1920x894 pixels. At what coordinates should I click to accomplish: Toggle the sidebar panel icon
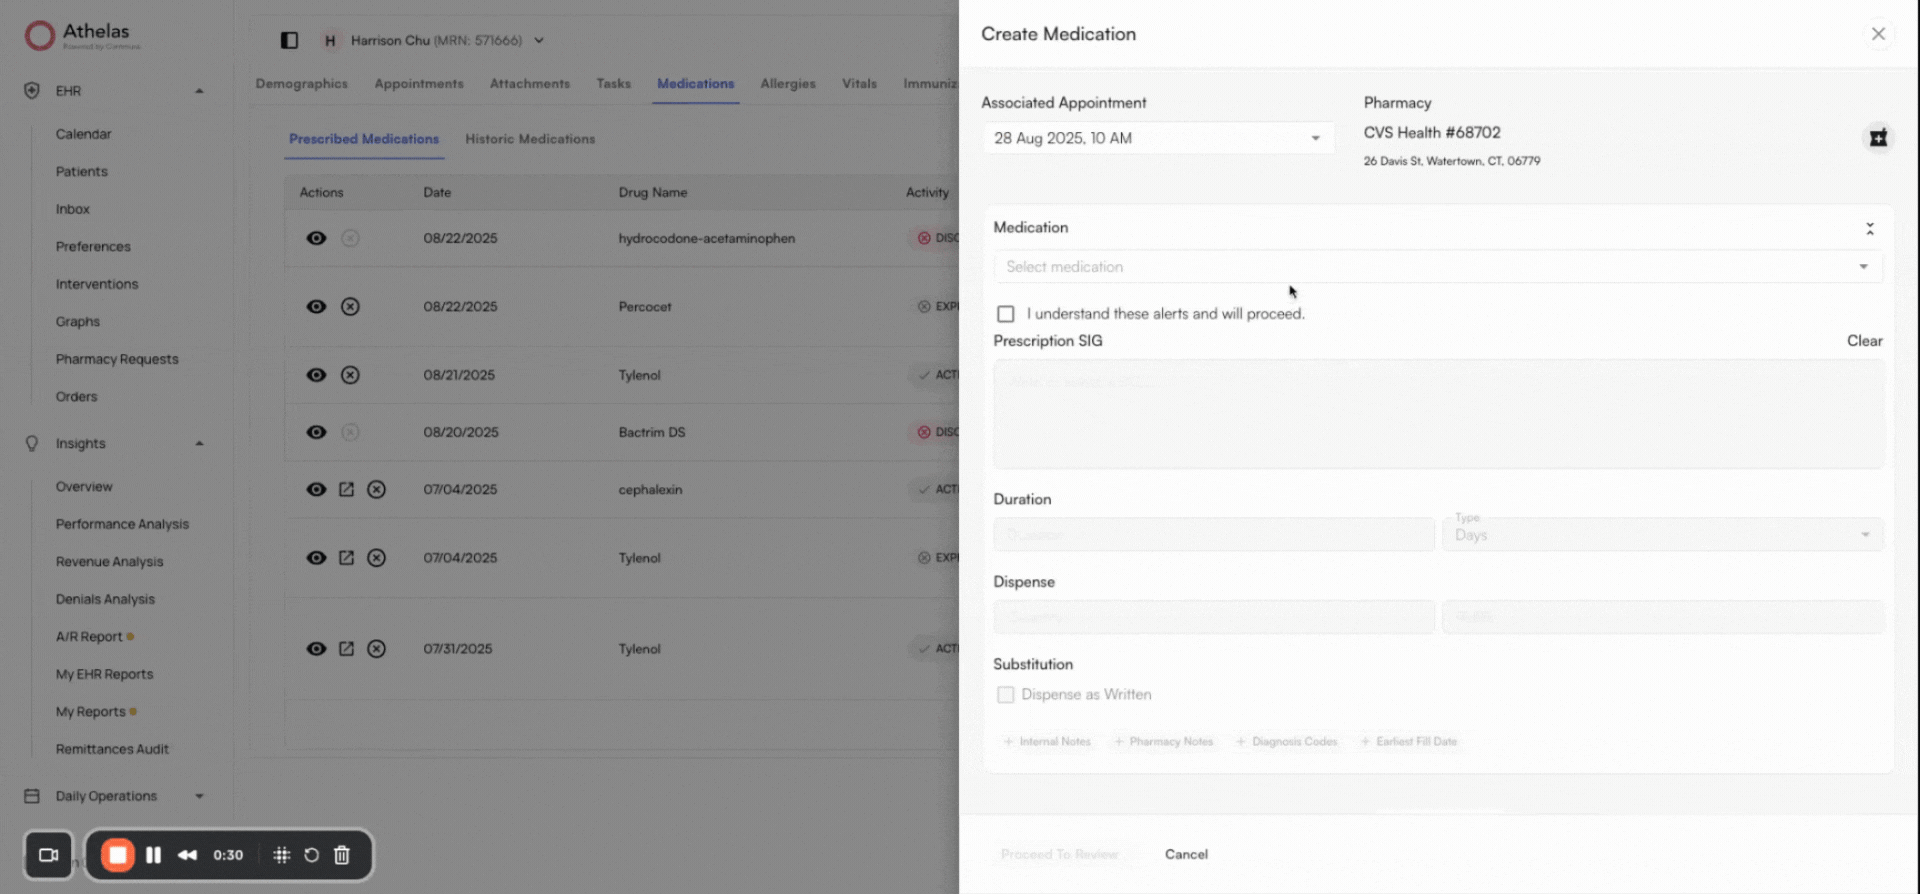click(289, 40)
